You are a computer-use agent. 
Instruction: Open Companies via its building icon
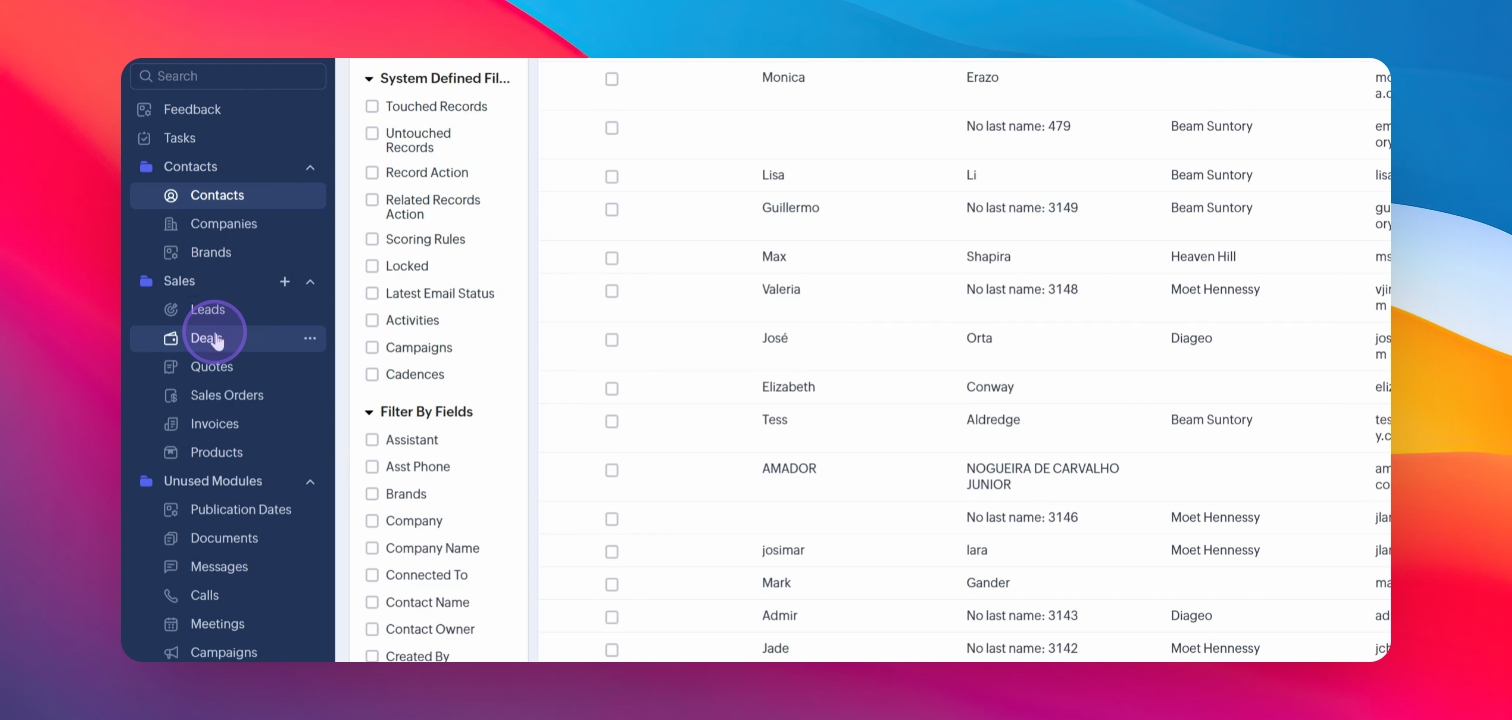pos(171,224)
